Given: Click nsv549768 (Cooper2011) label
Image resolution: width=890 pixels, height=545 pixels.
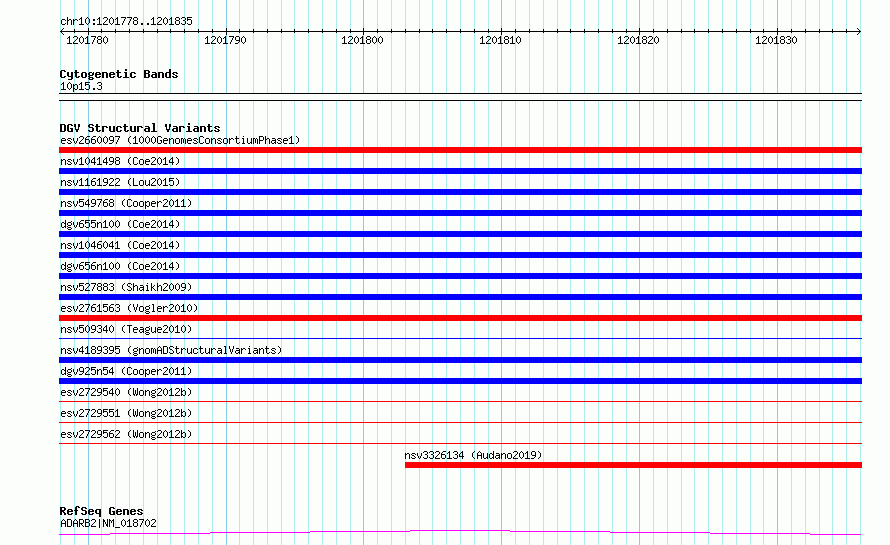Looking at the screenshot, I should [x=126, y=203].
